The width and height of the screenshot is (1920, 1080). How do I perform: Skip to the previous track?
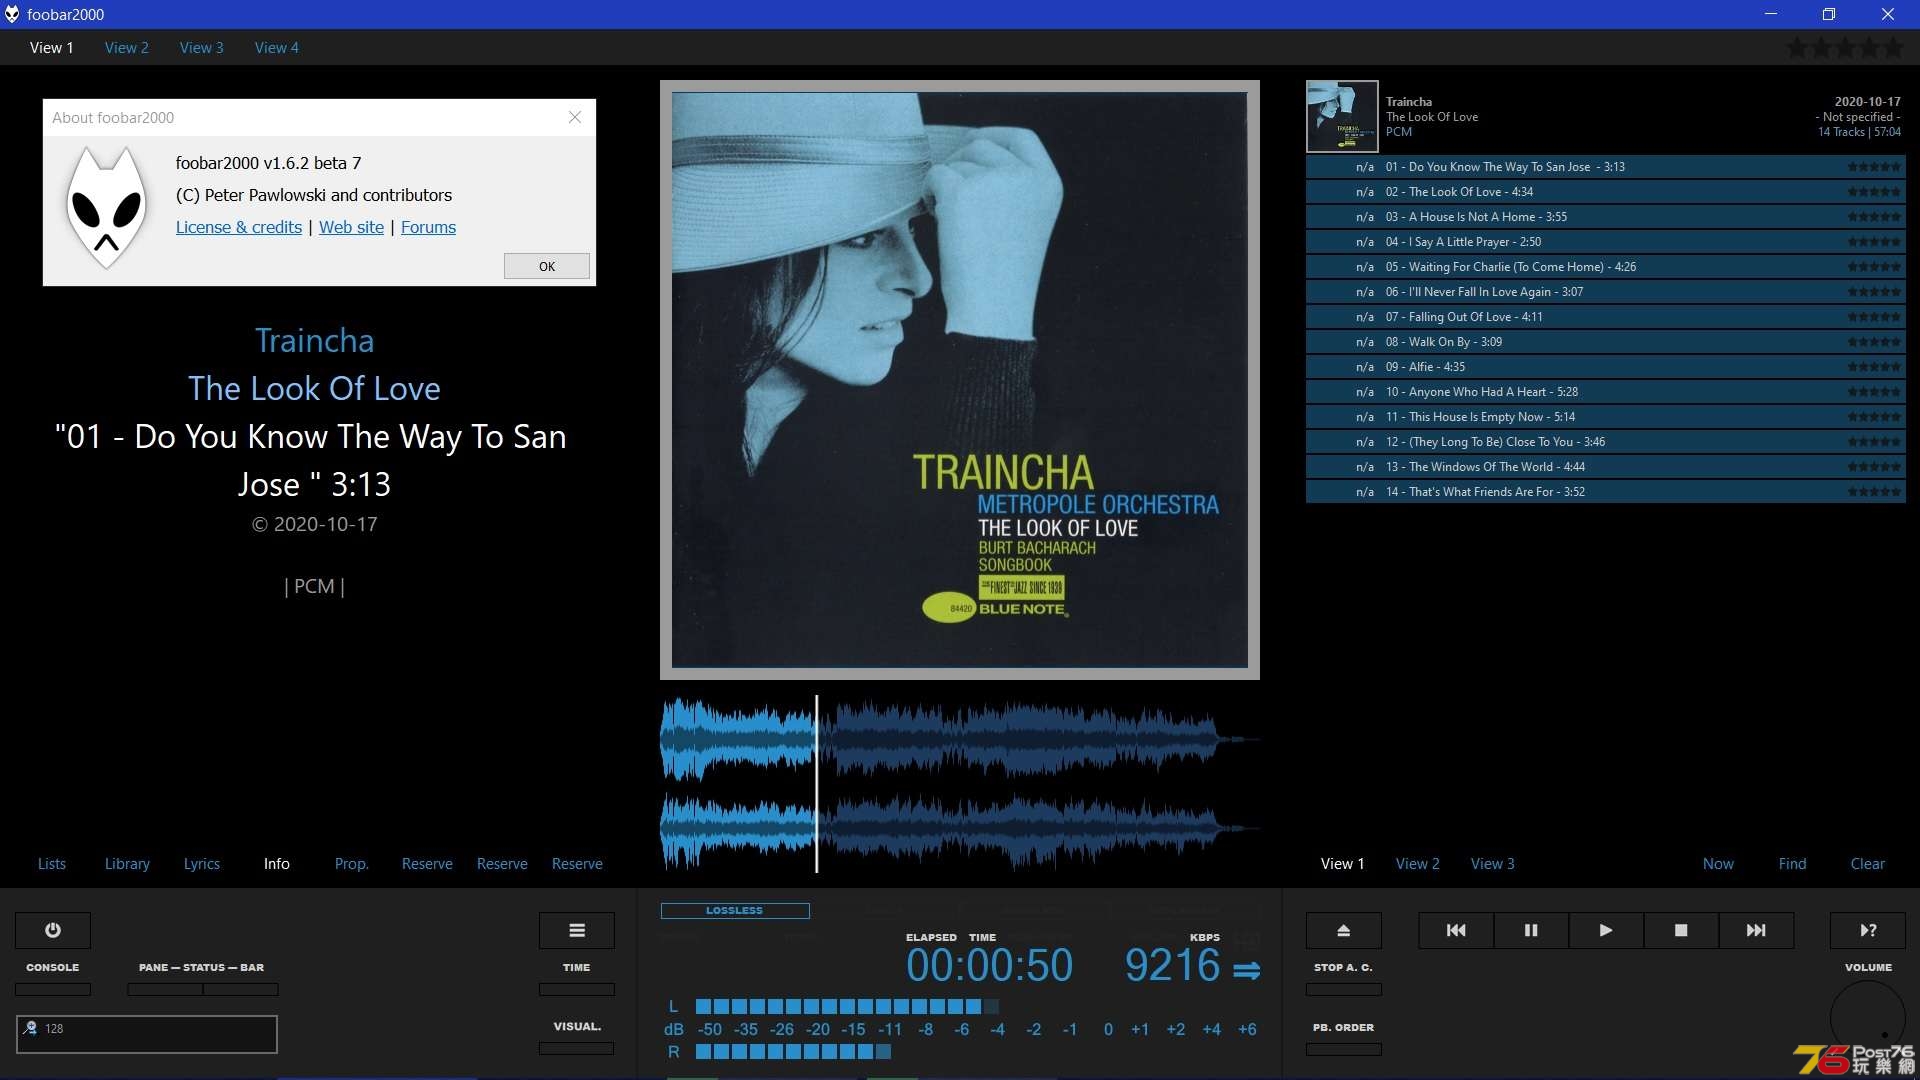pos(1456,930)
